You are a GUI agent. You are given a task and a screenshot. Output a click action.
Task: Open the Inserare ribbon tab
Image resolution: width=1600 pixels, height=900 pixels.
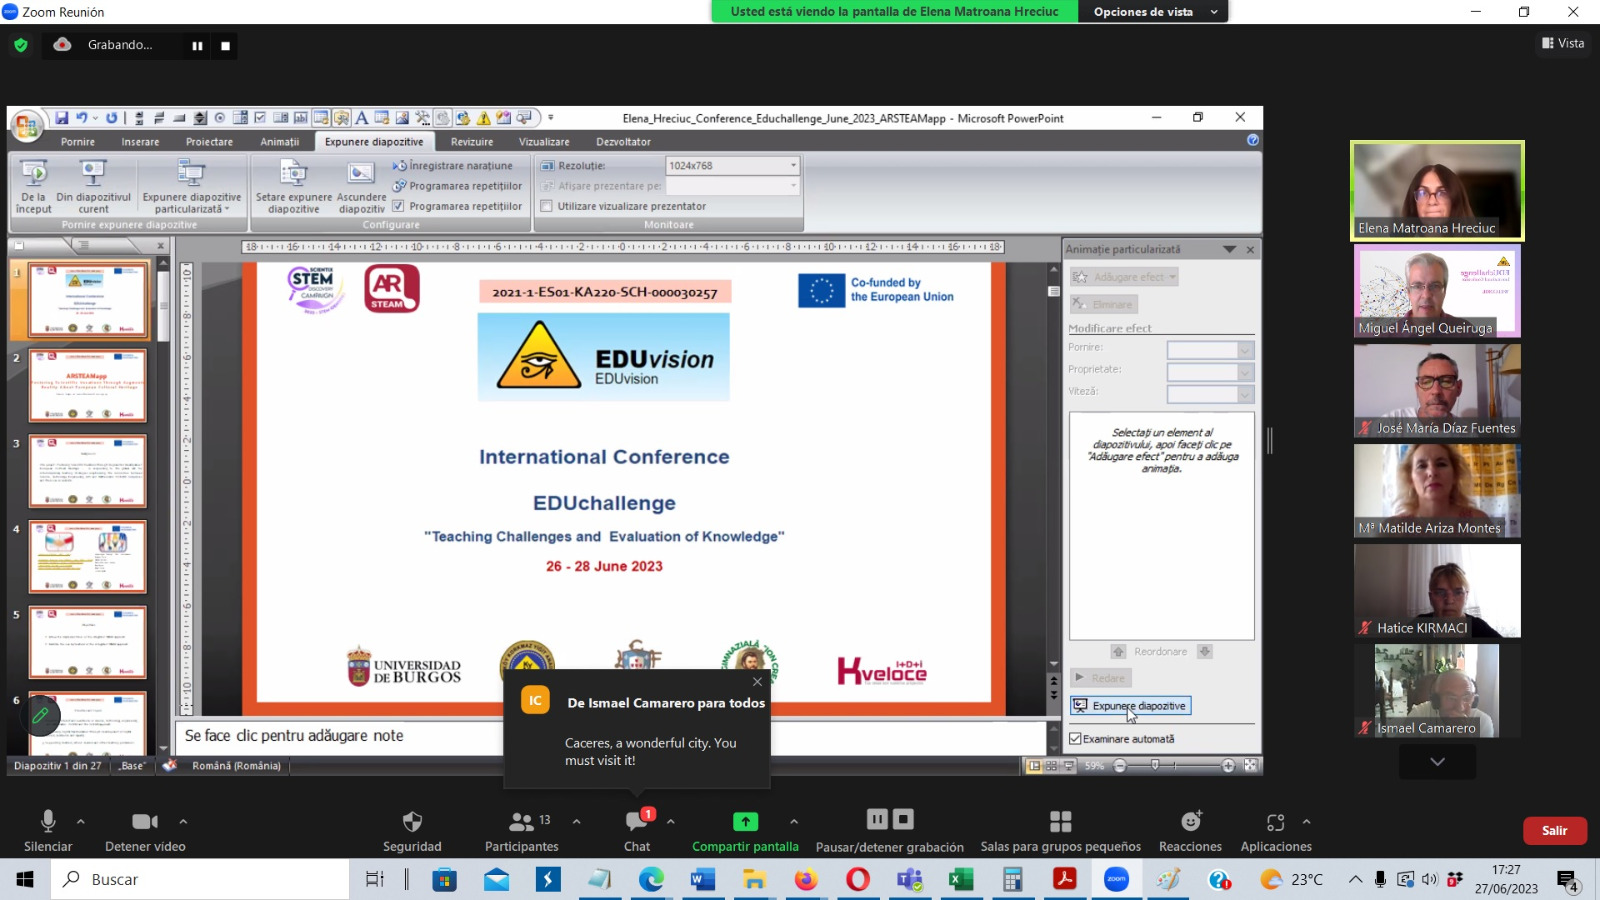pos(140,142)
